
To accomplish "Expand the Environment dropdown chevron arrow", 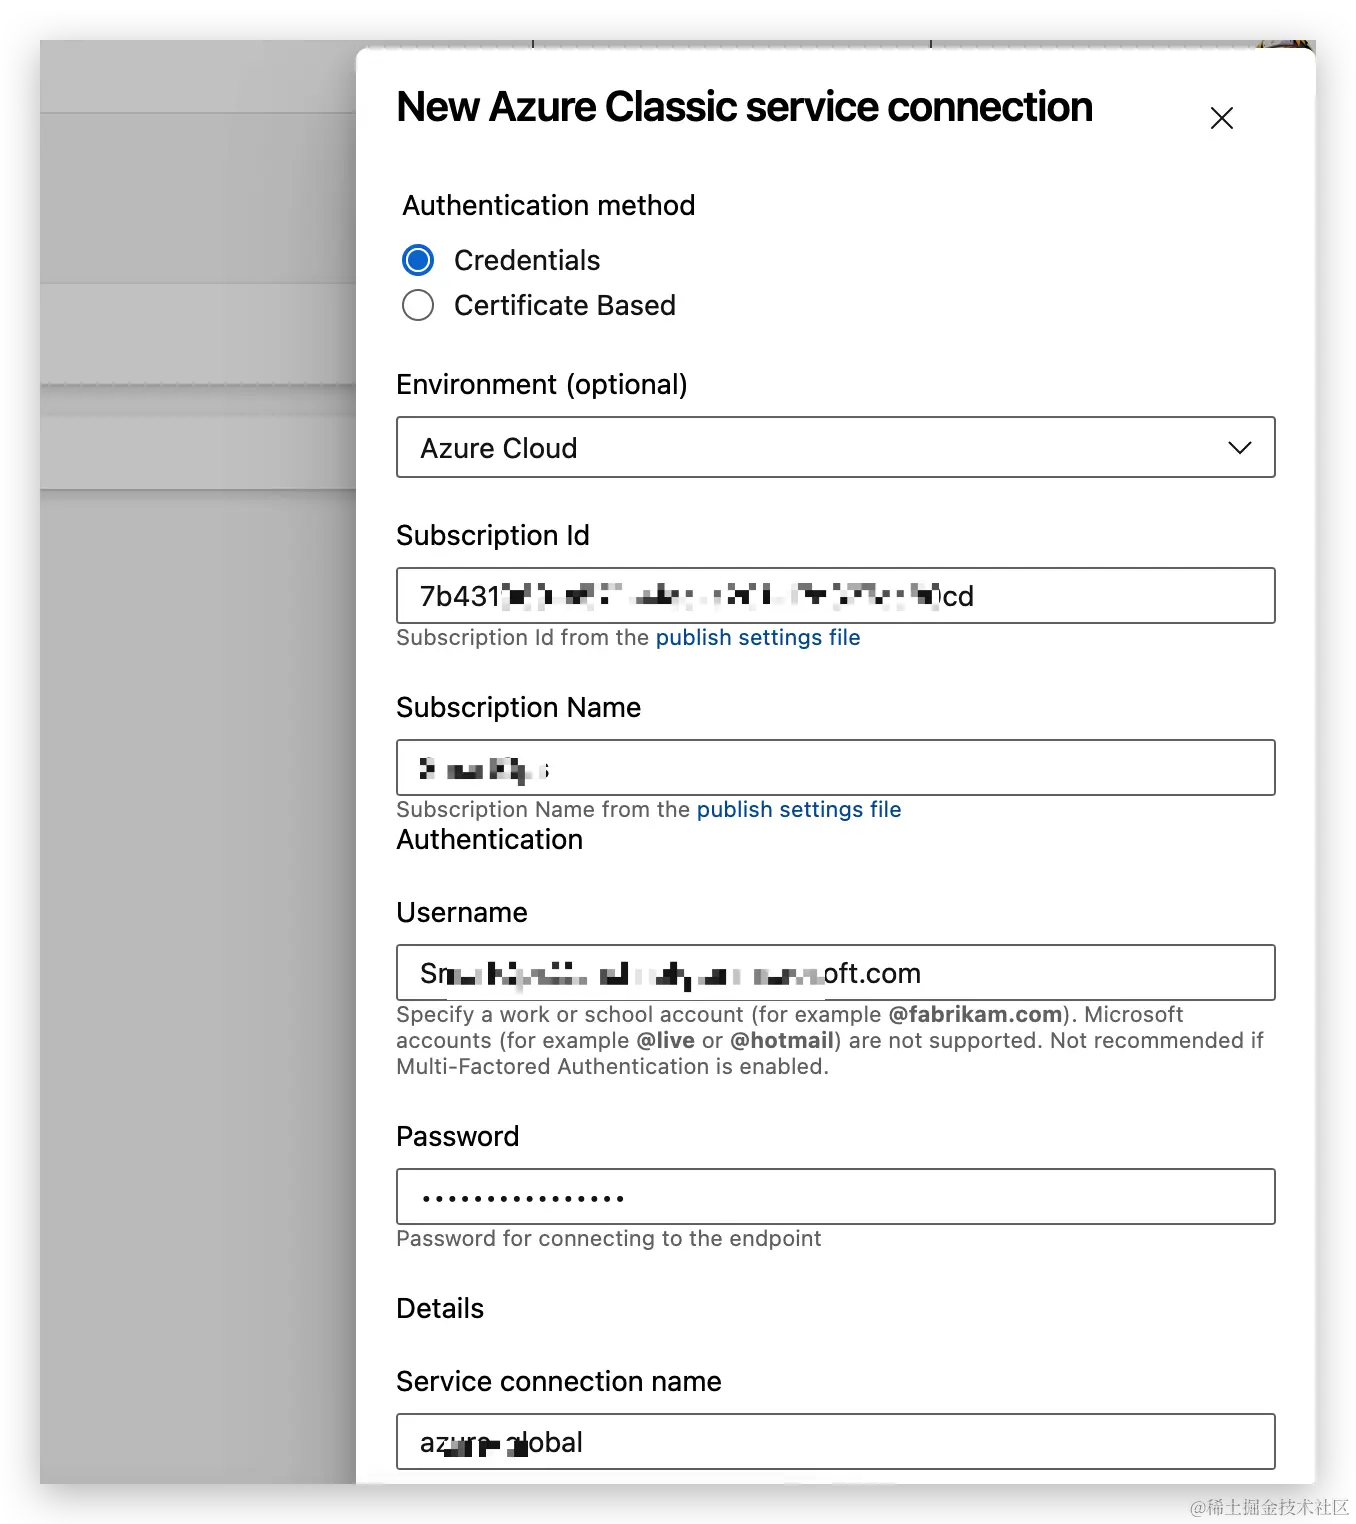I will pyautogui.click(x=1239, y=448).
